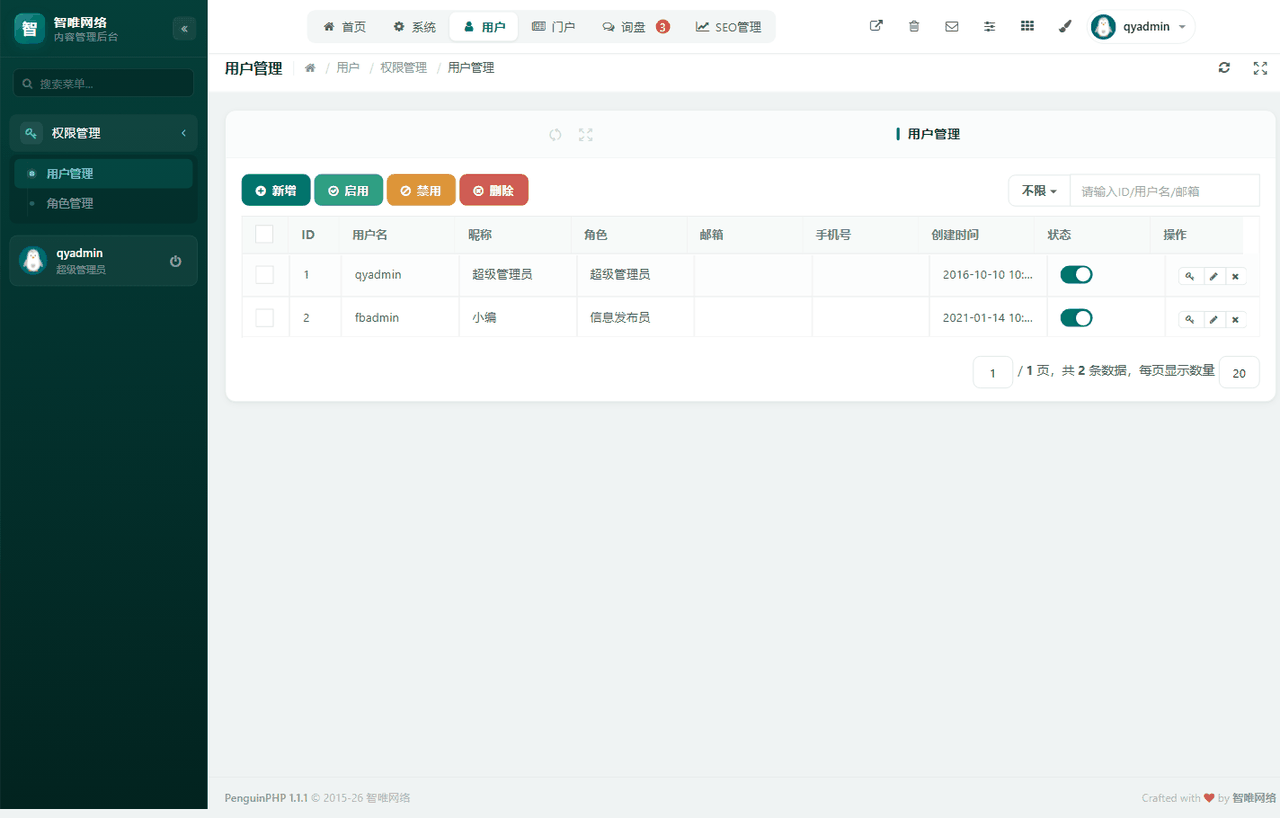The height and width of the screenshot is (818, 1280).
Task: Toggle the select-all checkbox in table header
Action: [x=264, y=234]
